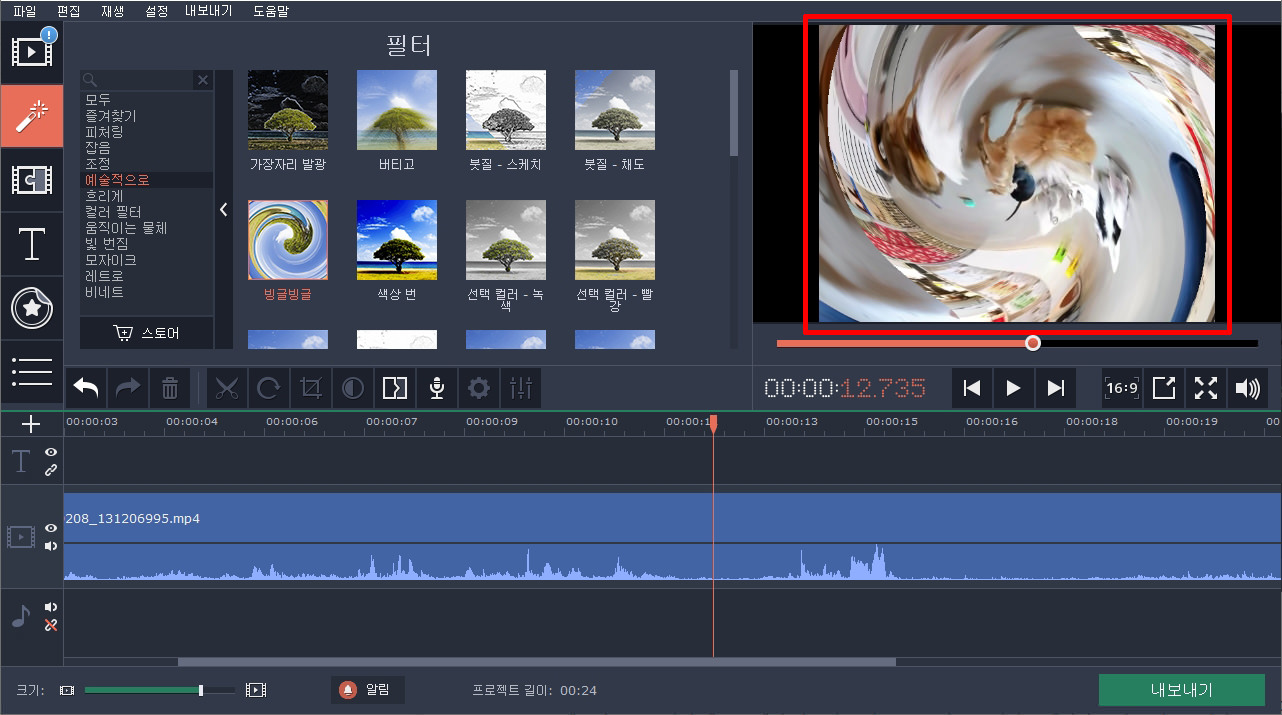Open the More tools list icon
Image resolution: width=1282 pixels, height=715 pixels.
click(x=32, y=371)
